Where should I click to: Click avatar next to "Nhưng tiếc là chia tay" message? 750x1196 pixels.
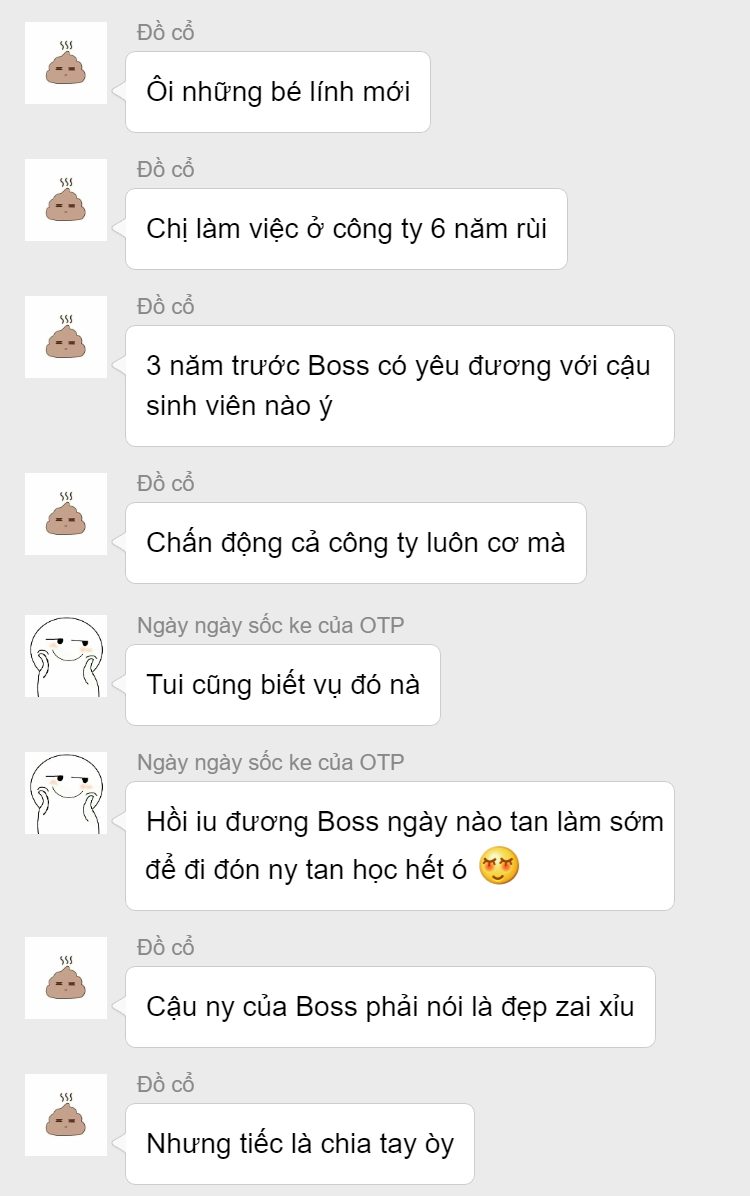coord(66,1115)
